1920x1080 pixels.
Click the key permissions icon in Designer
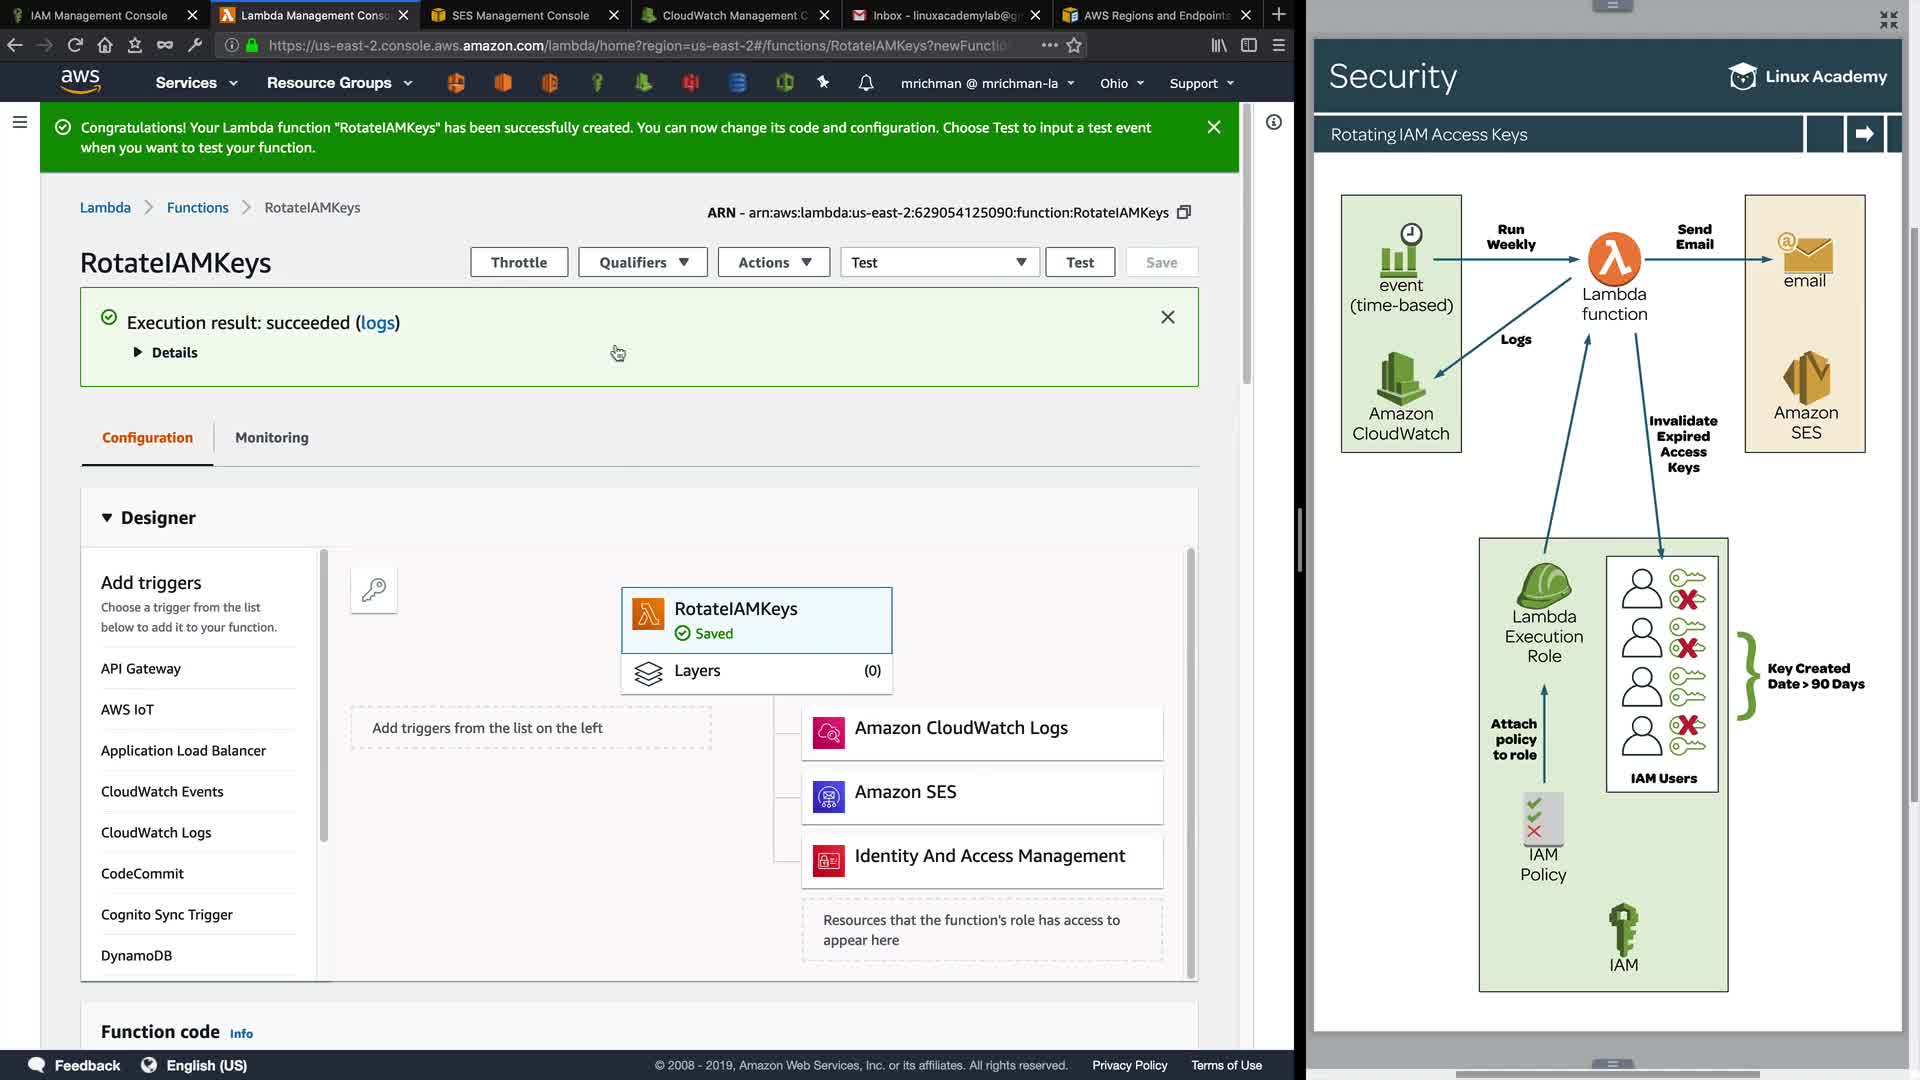click(x=374, y=590)
